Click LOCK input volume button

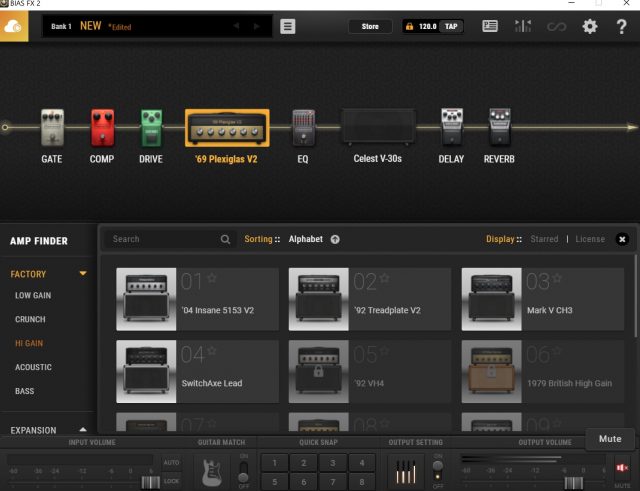click(171, 481)
